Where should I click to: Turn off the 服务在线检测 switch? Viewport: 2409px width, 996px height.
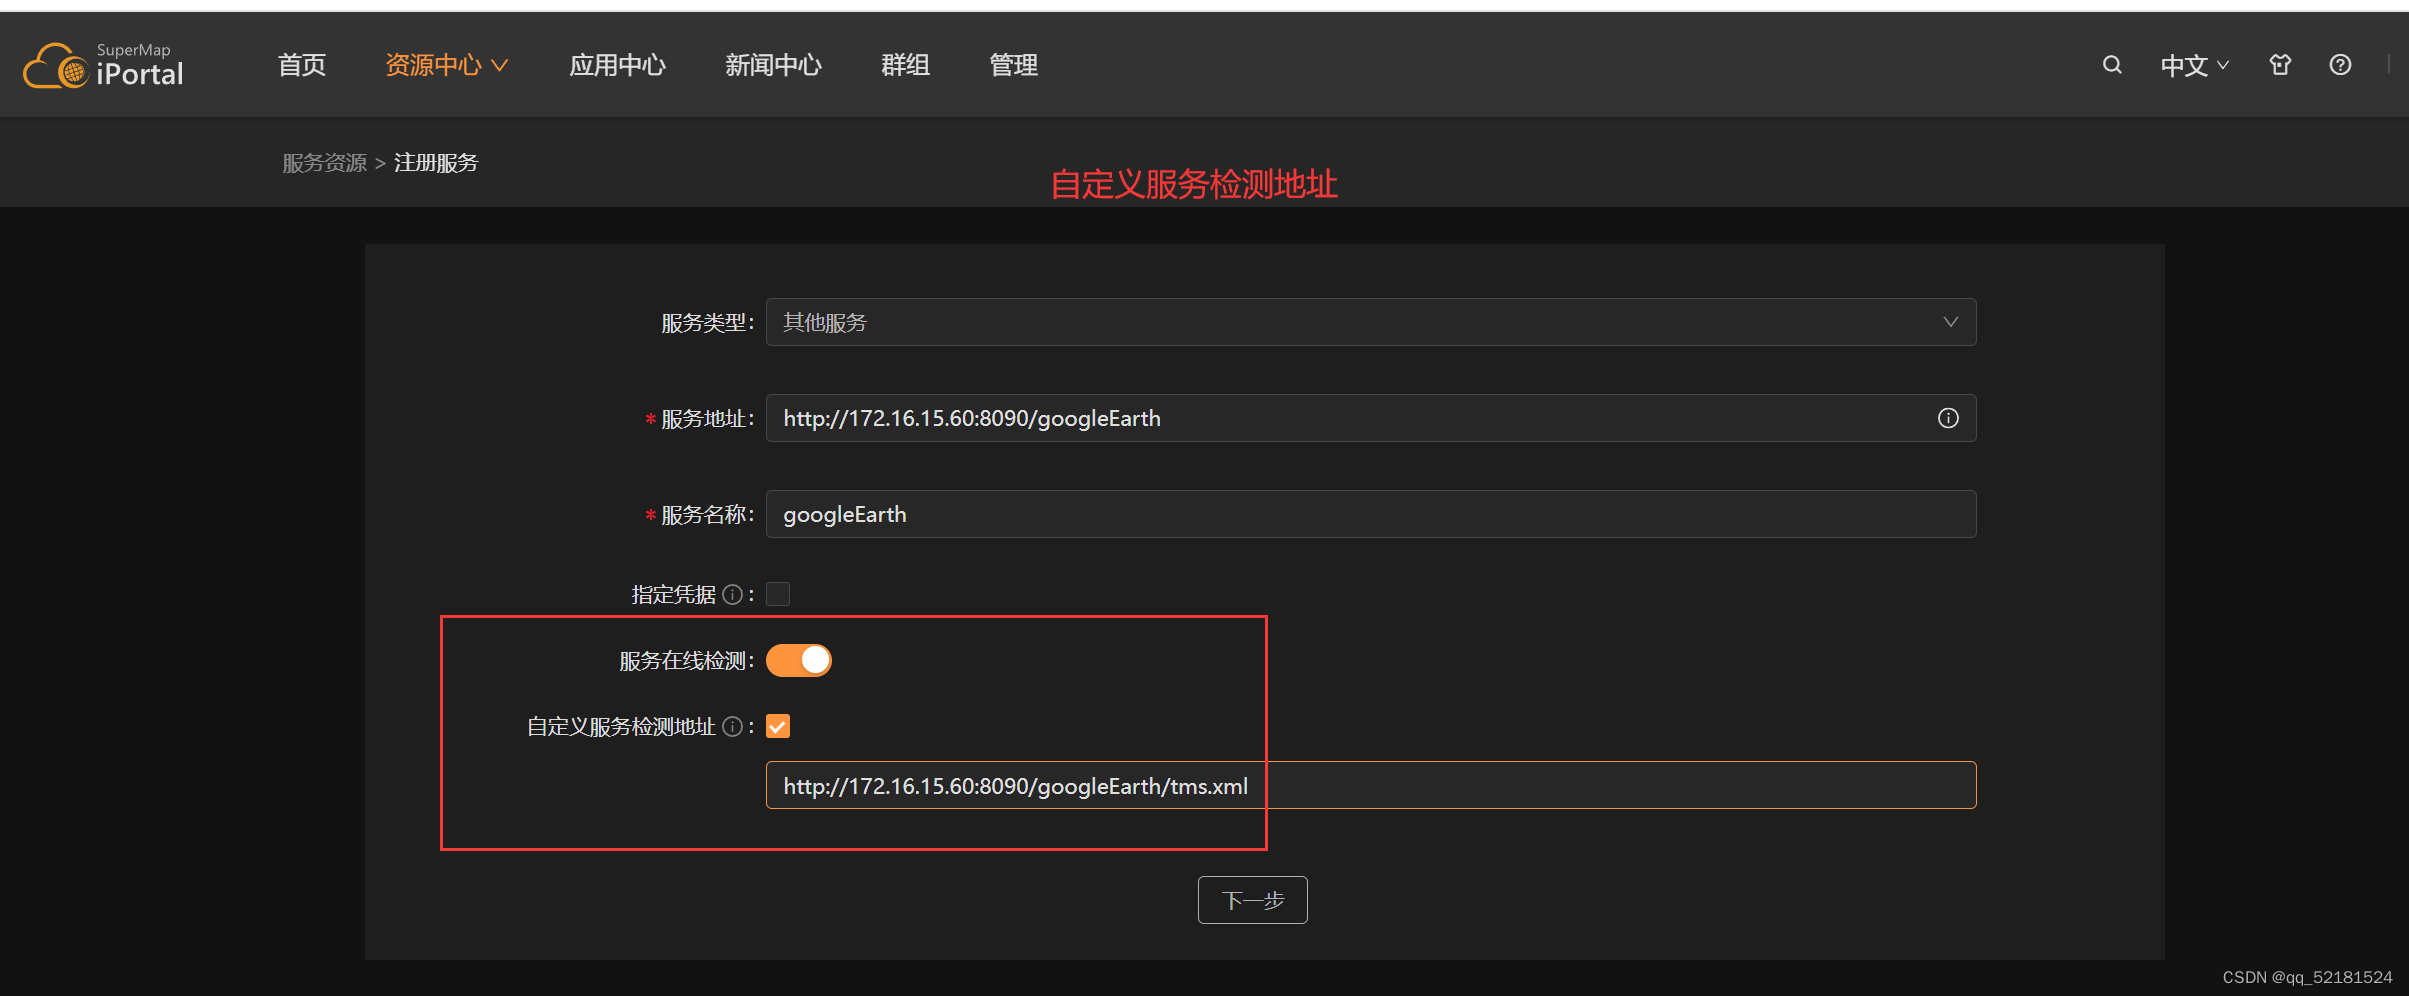(799, 660)
